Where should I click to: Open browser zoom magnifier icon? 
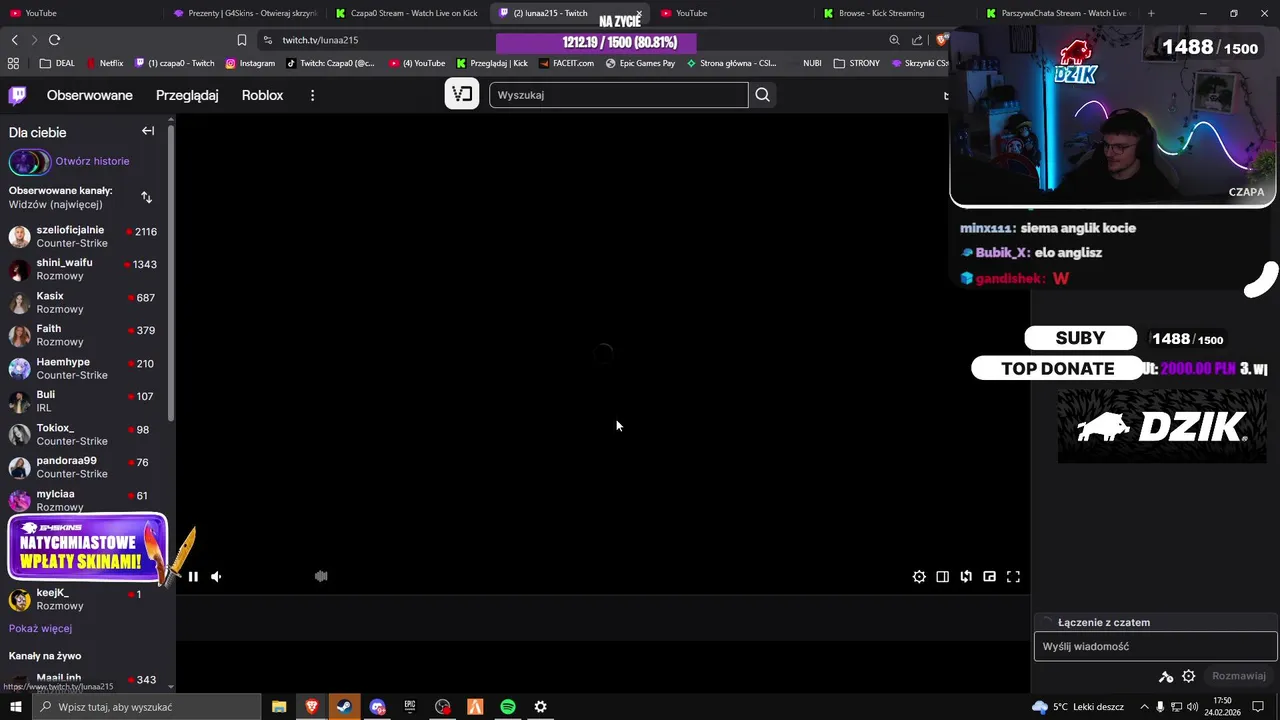(894, 40)
